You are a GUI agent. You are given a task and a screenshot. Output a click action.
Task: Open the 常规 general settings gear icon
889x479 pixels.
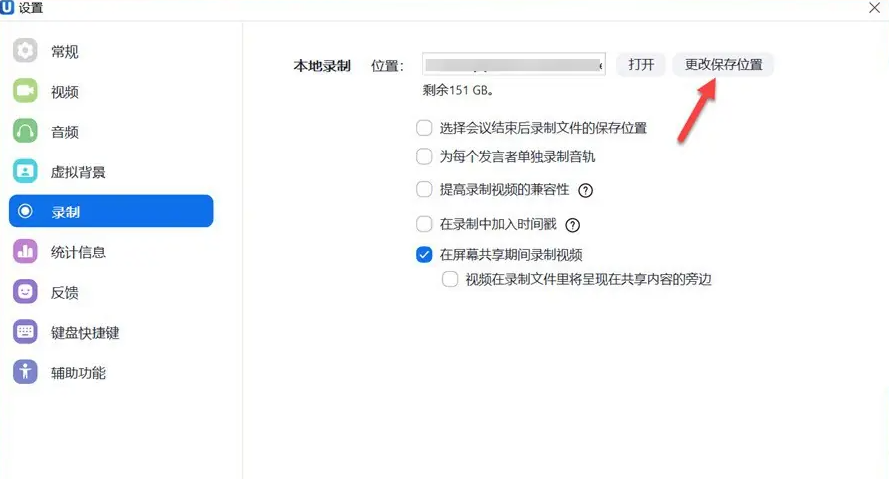tap(25, 51)
